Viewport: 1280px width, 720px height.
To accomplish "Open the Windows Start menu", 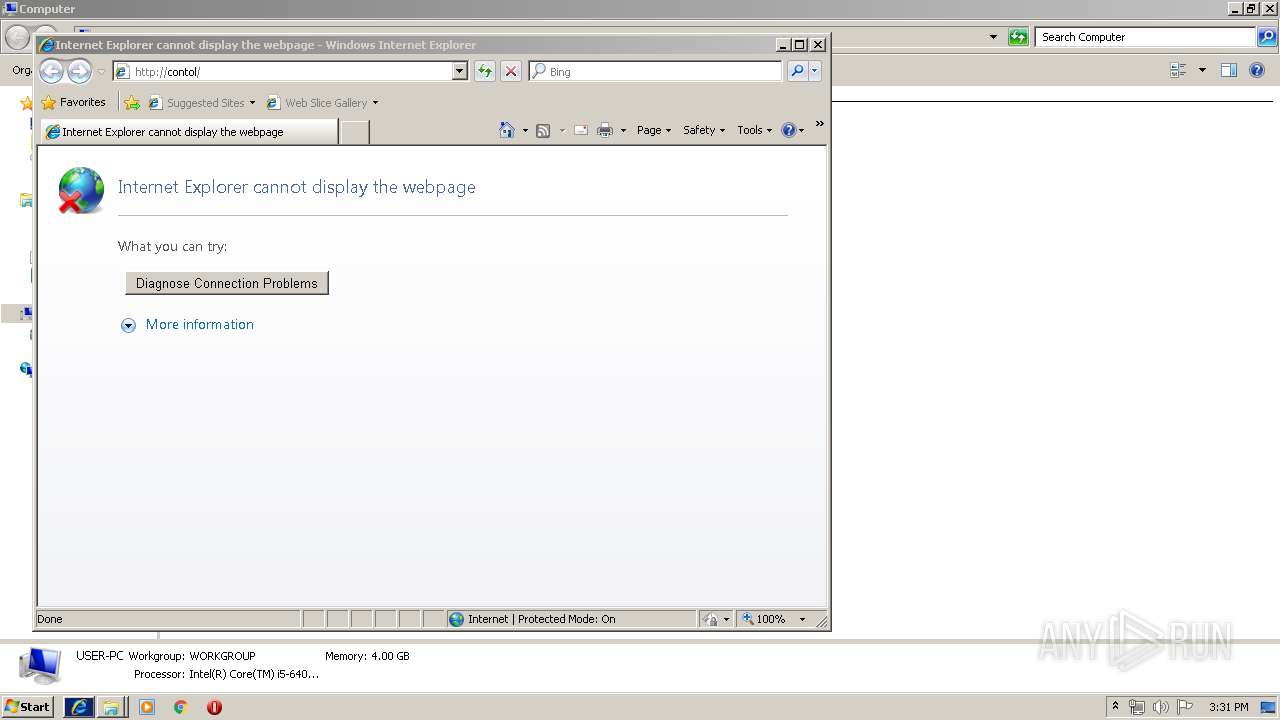I will [27, 706].
